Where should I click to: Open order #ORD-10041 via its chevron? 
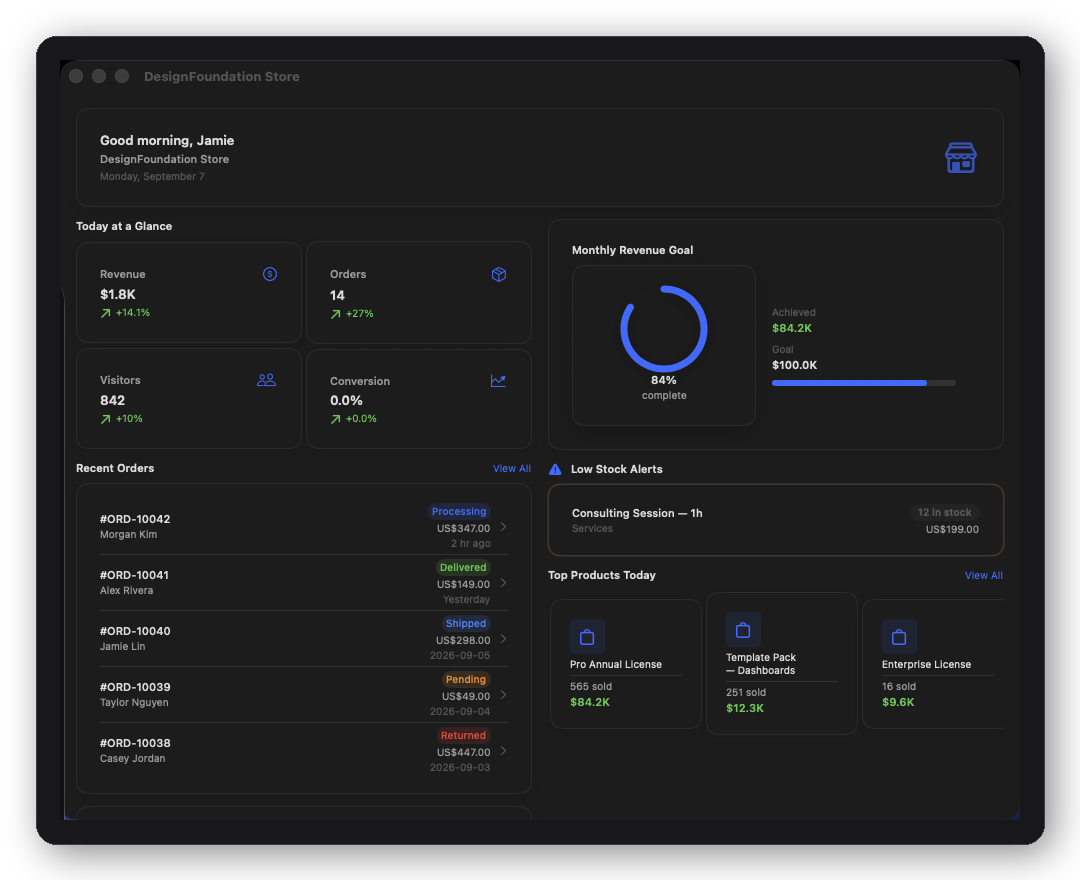pyautogui.click(x=503, y=583)
